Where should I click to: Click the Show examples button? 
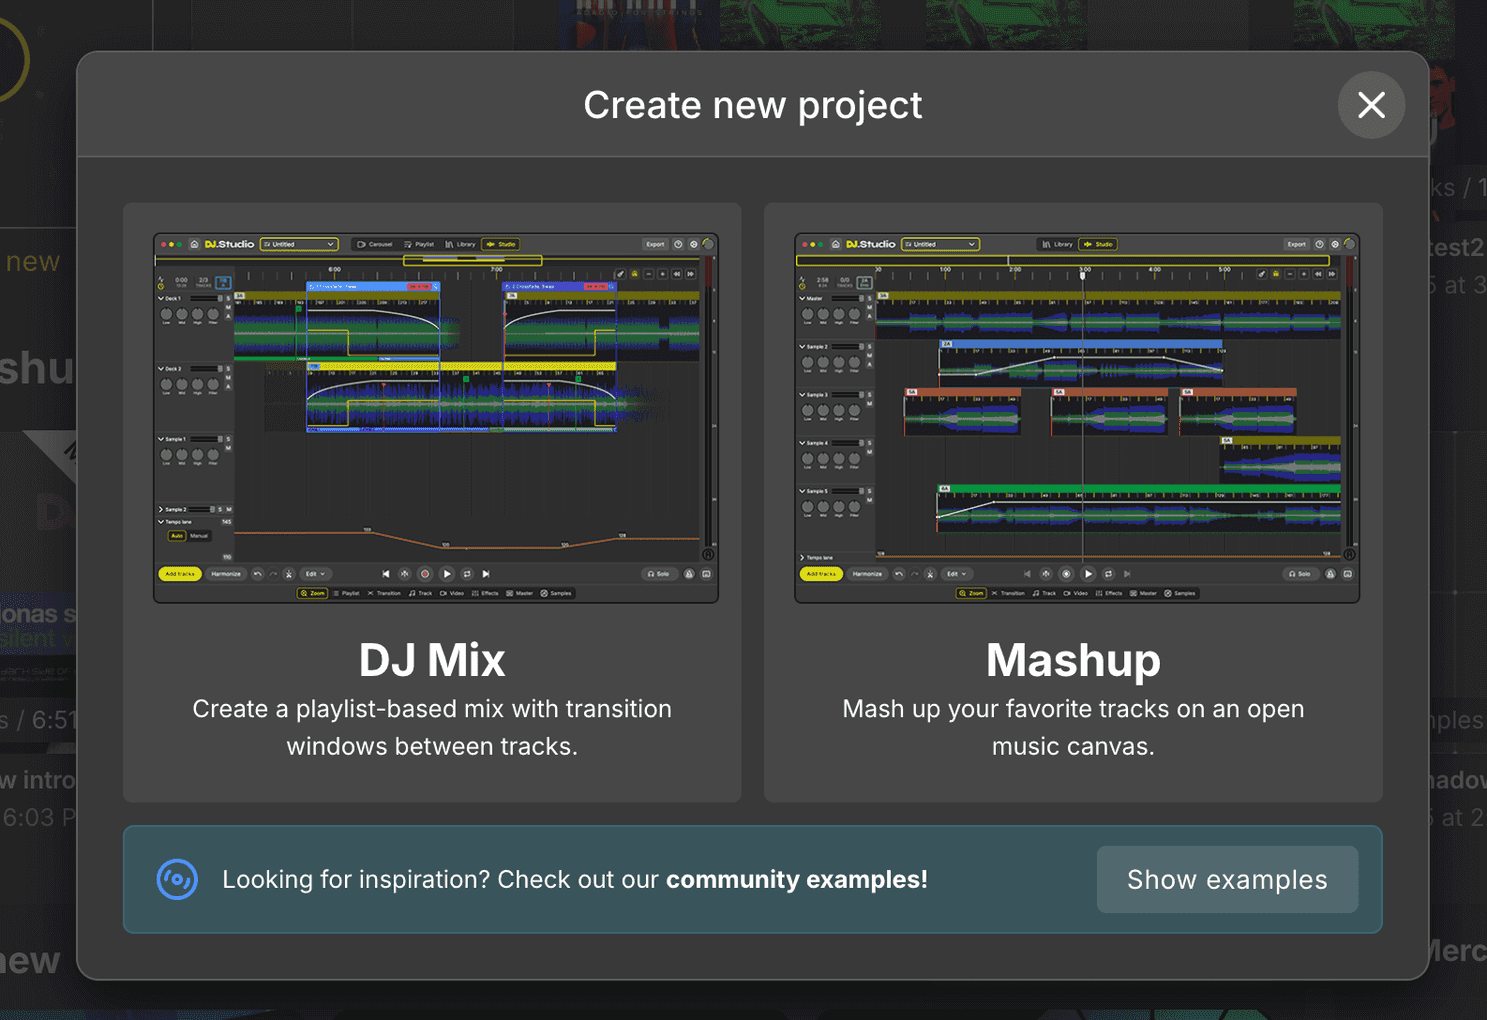click(x=1227, y=879)
